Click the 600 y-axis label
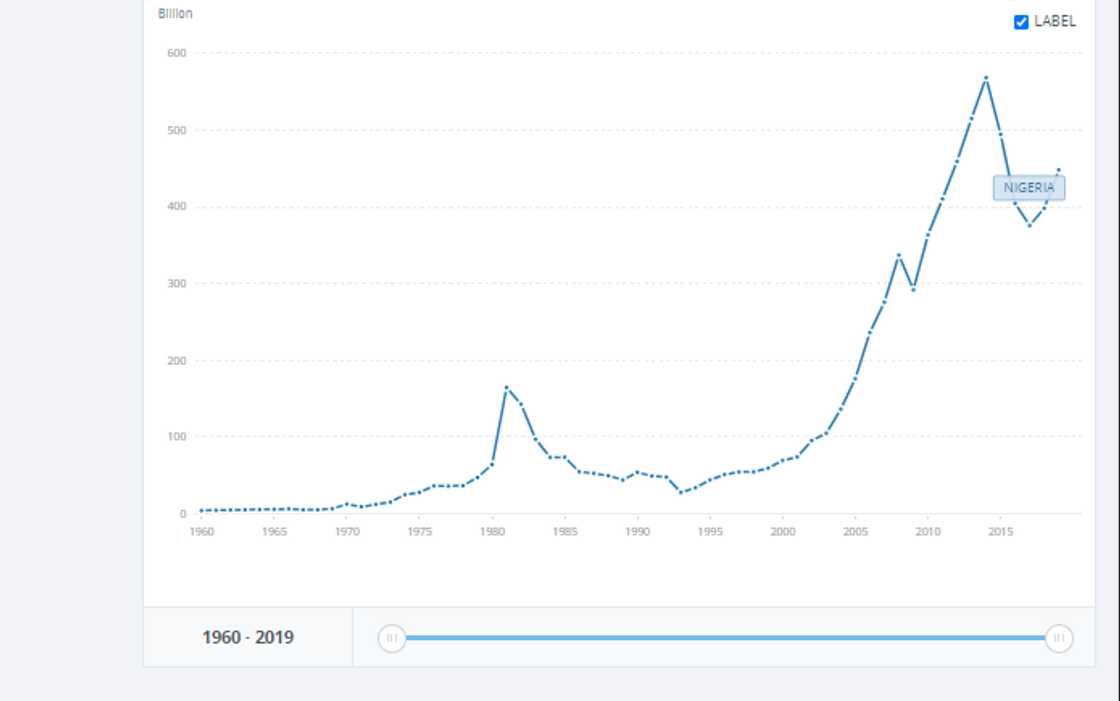Screen dimensions: 1120x701 (177, 53)
